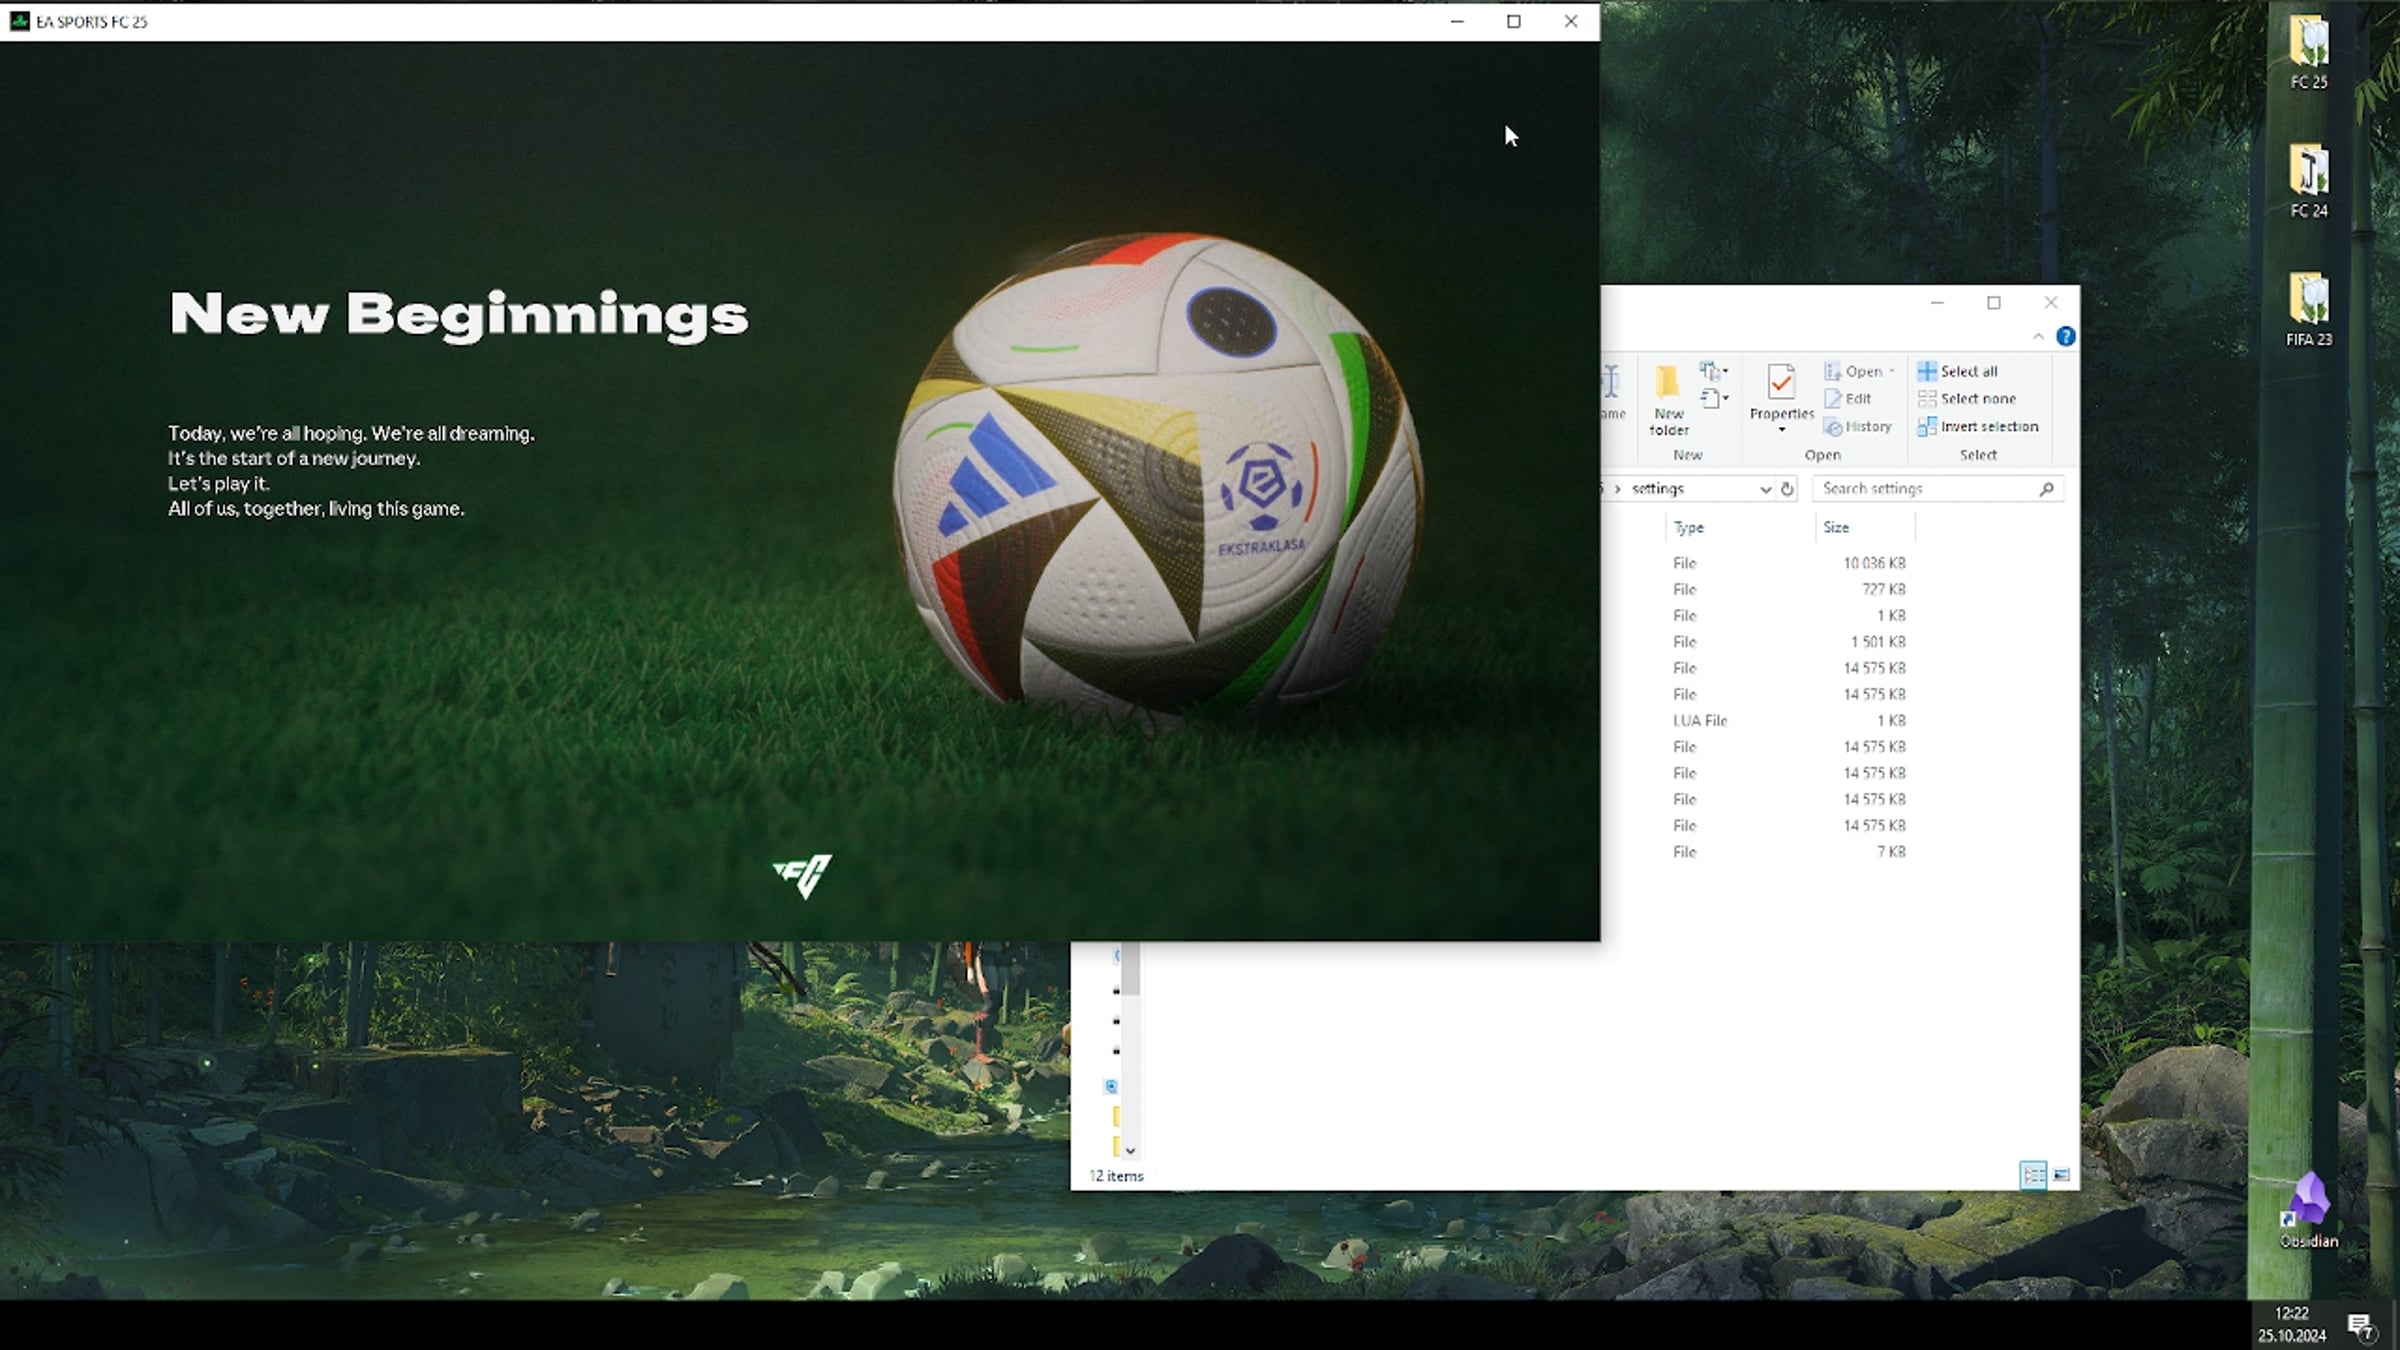Launch Obsidian from the desktop
The width and height of the screenshot is (2400, 1350).
pos(2308,1207)
